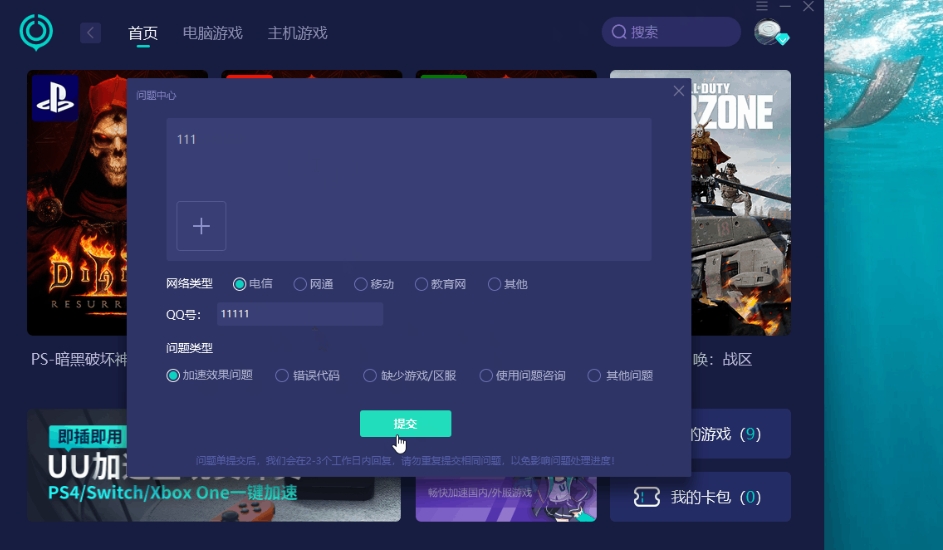Screen dimensions: 943x550
Task: Select 移动 network type
Action: click(x=374, y=284)
